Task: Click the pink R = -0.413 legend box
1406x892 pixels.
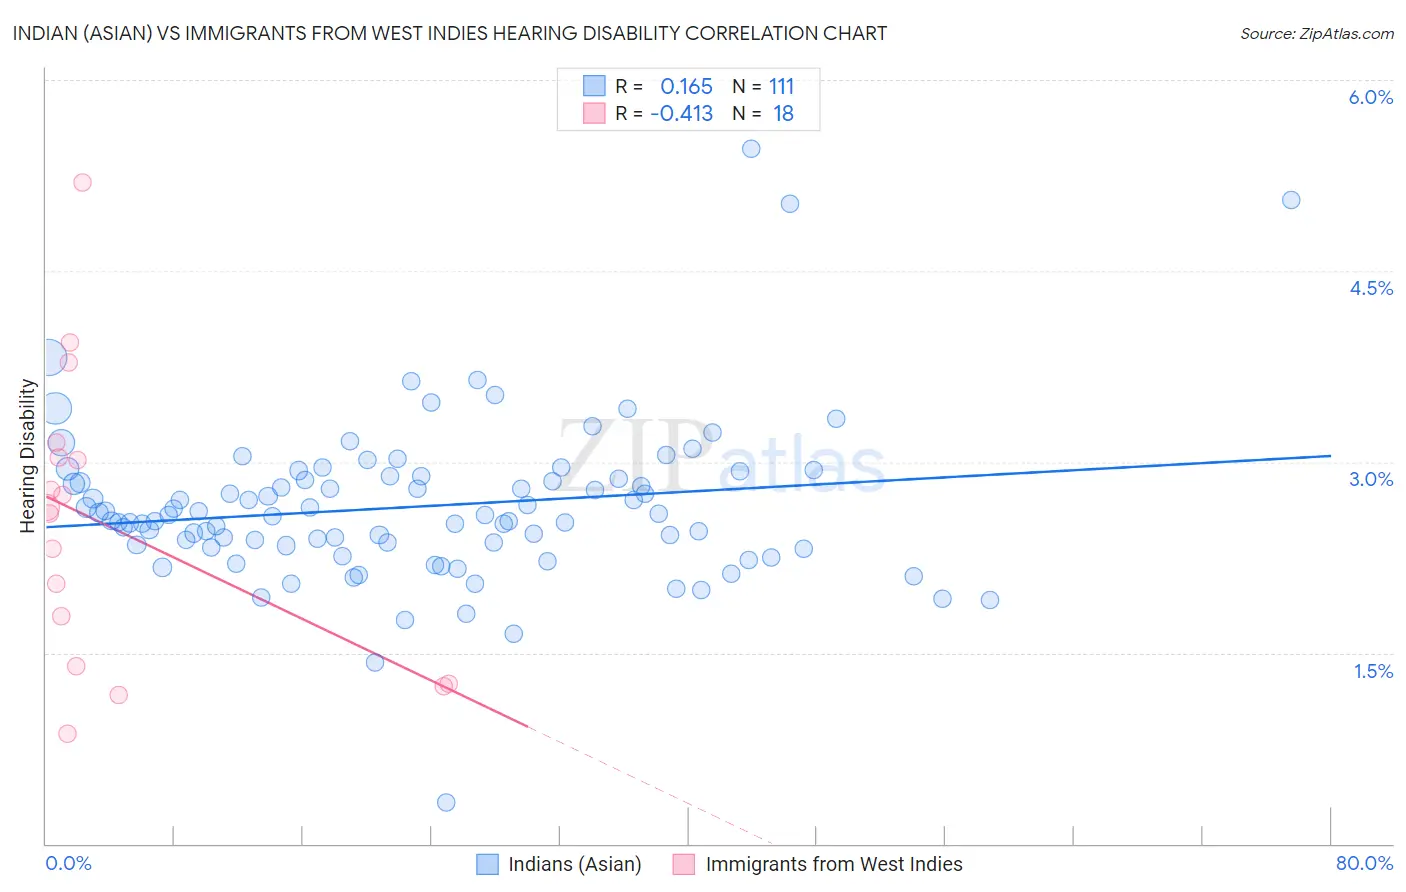Action: (594, 113)
